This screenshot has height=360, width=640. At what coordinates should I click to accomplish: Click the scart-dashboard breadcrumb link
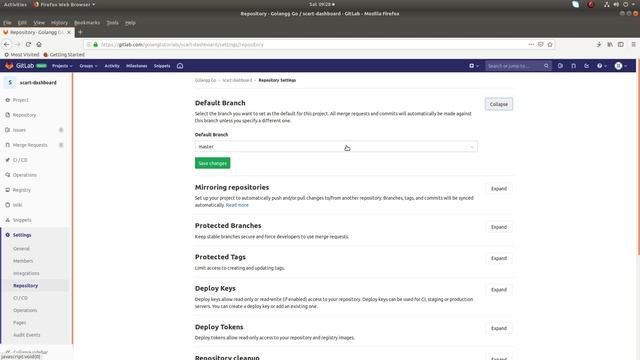pos(237,80)
